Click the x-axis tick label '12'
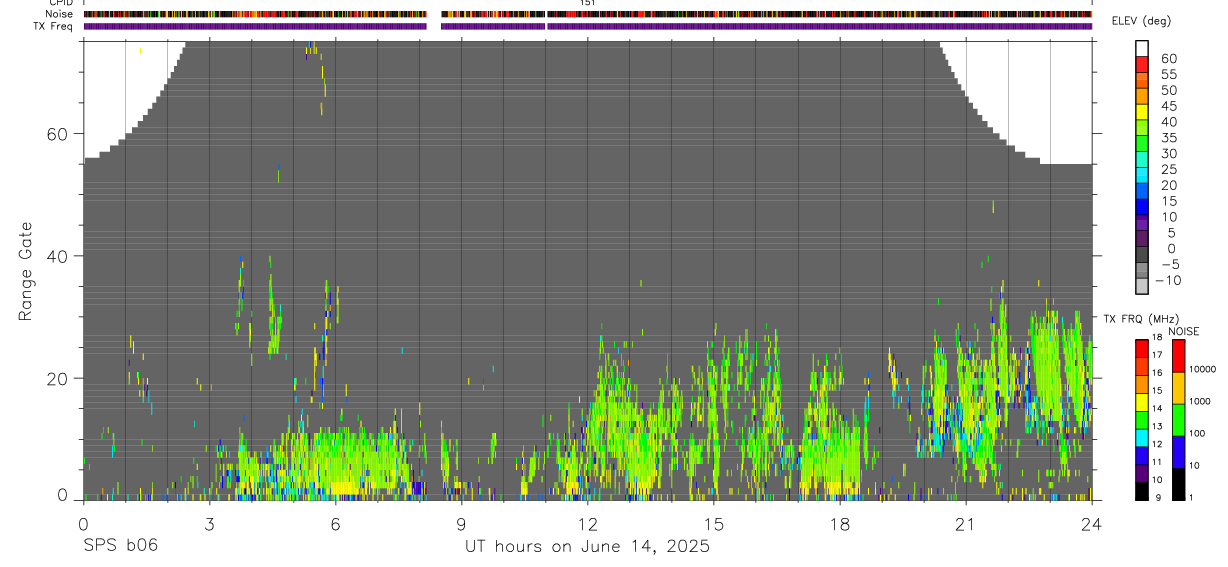Screen dimensions: 1228x567 click(x=587, y=524)
